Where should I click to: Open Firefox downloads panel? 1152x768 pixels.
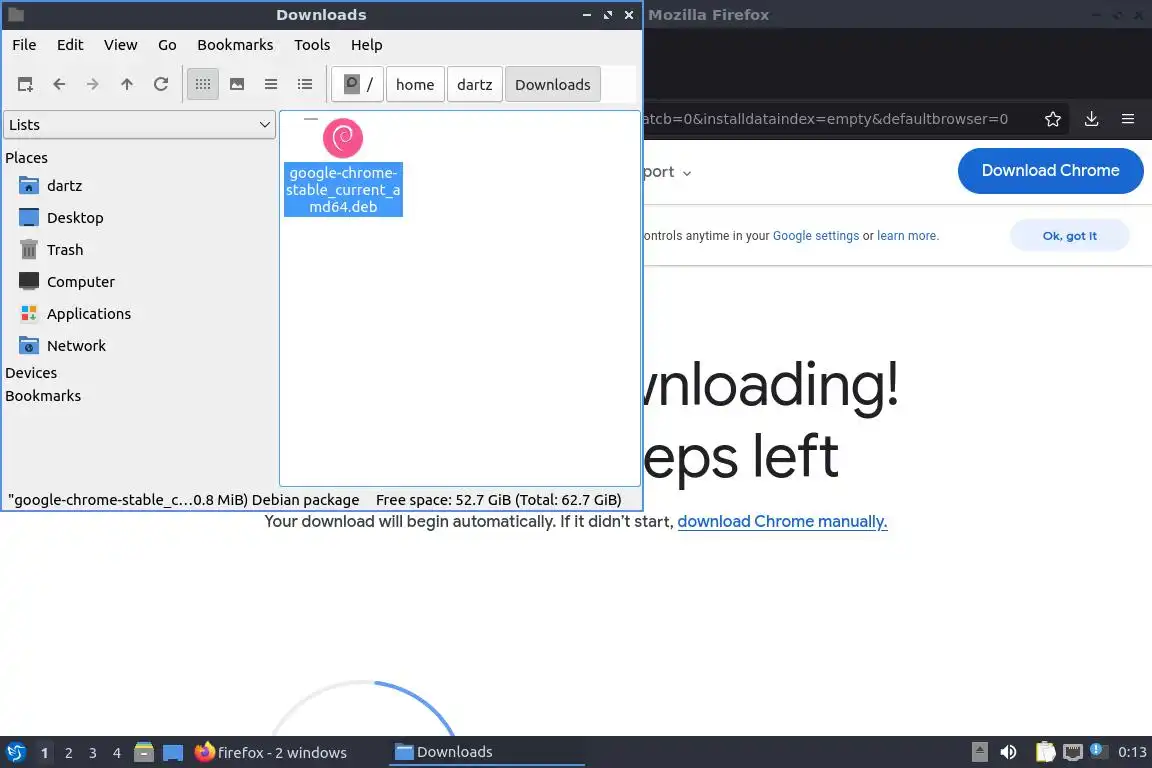[x=1092, y=119]
